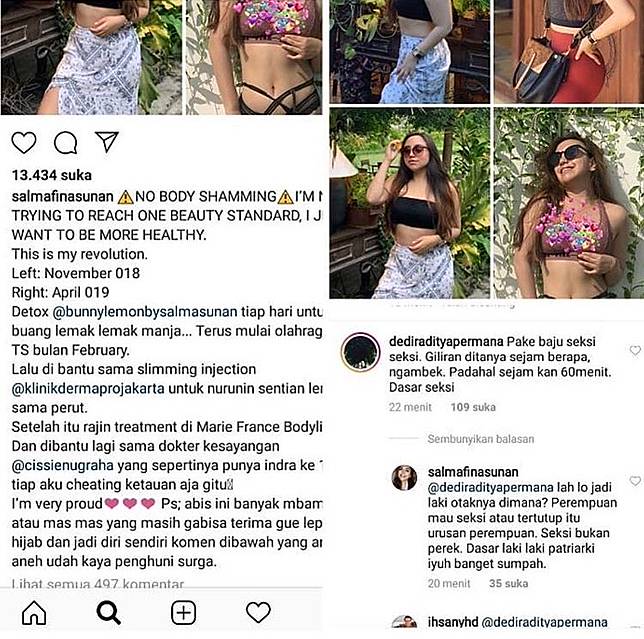
Task: View 109 suka on first comment
Action: pos(473,407)
